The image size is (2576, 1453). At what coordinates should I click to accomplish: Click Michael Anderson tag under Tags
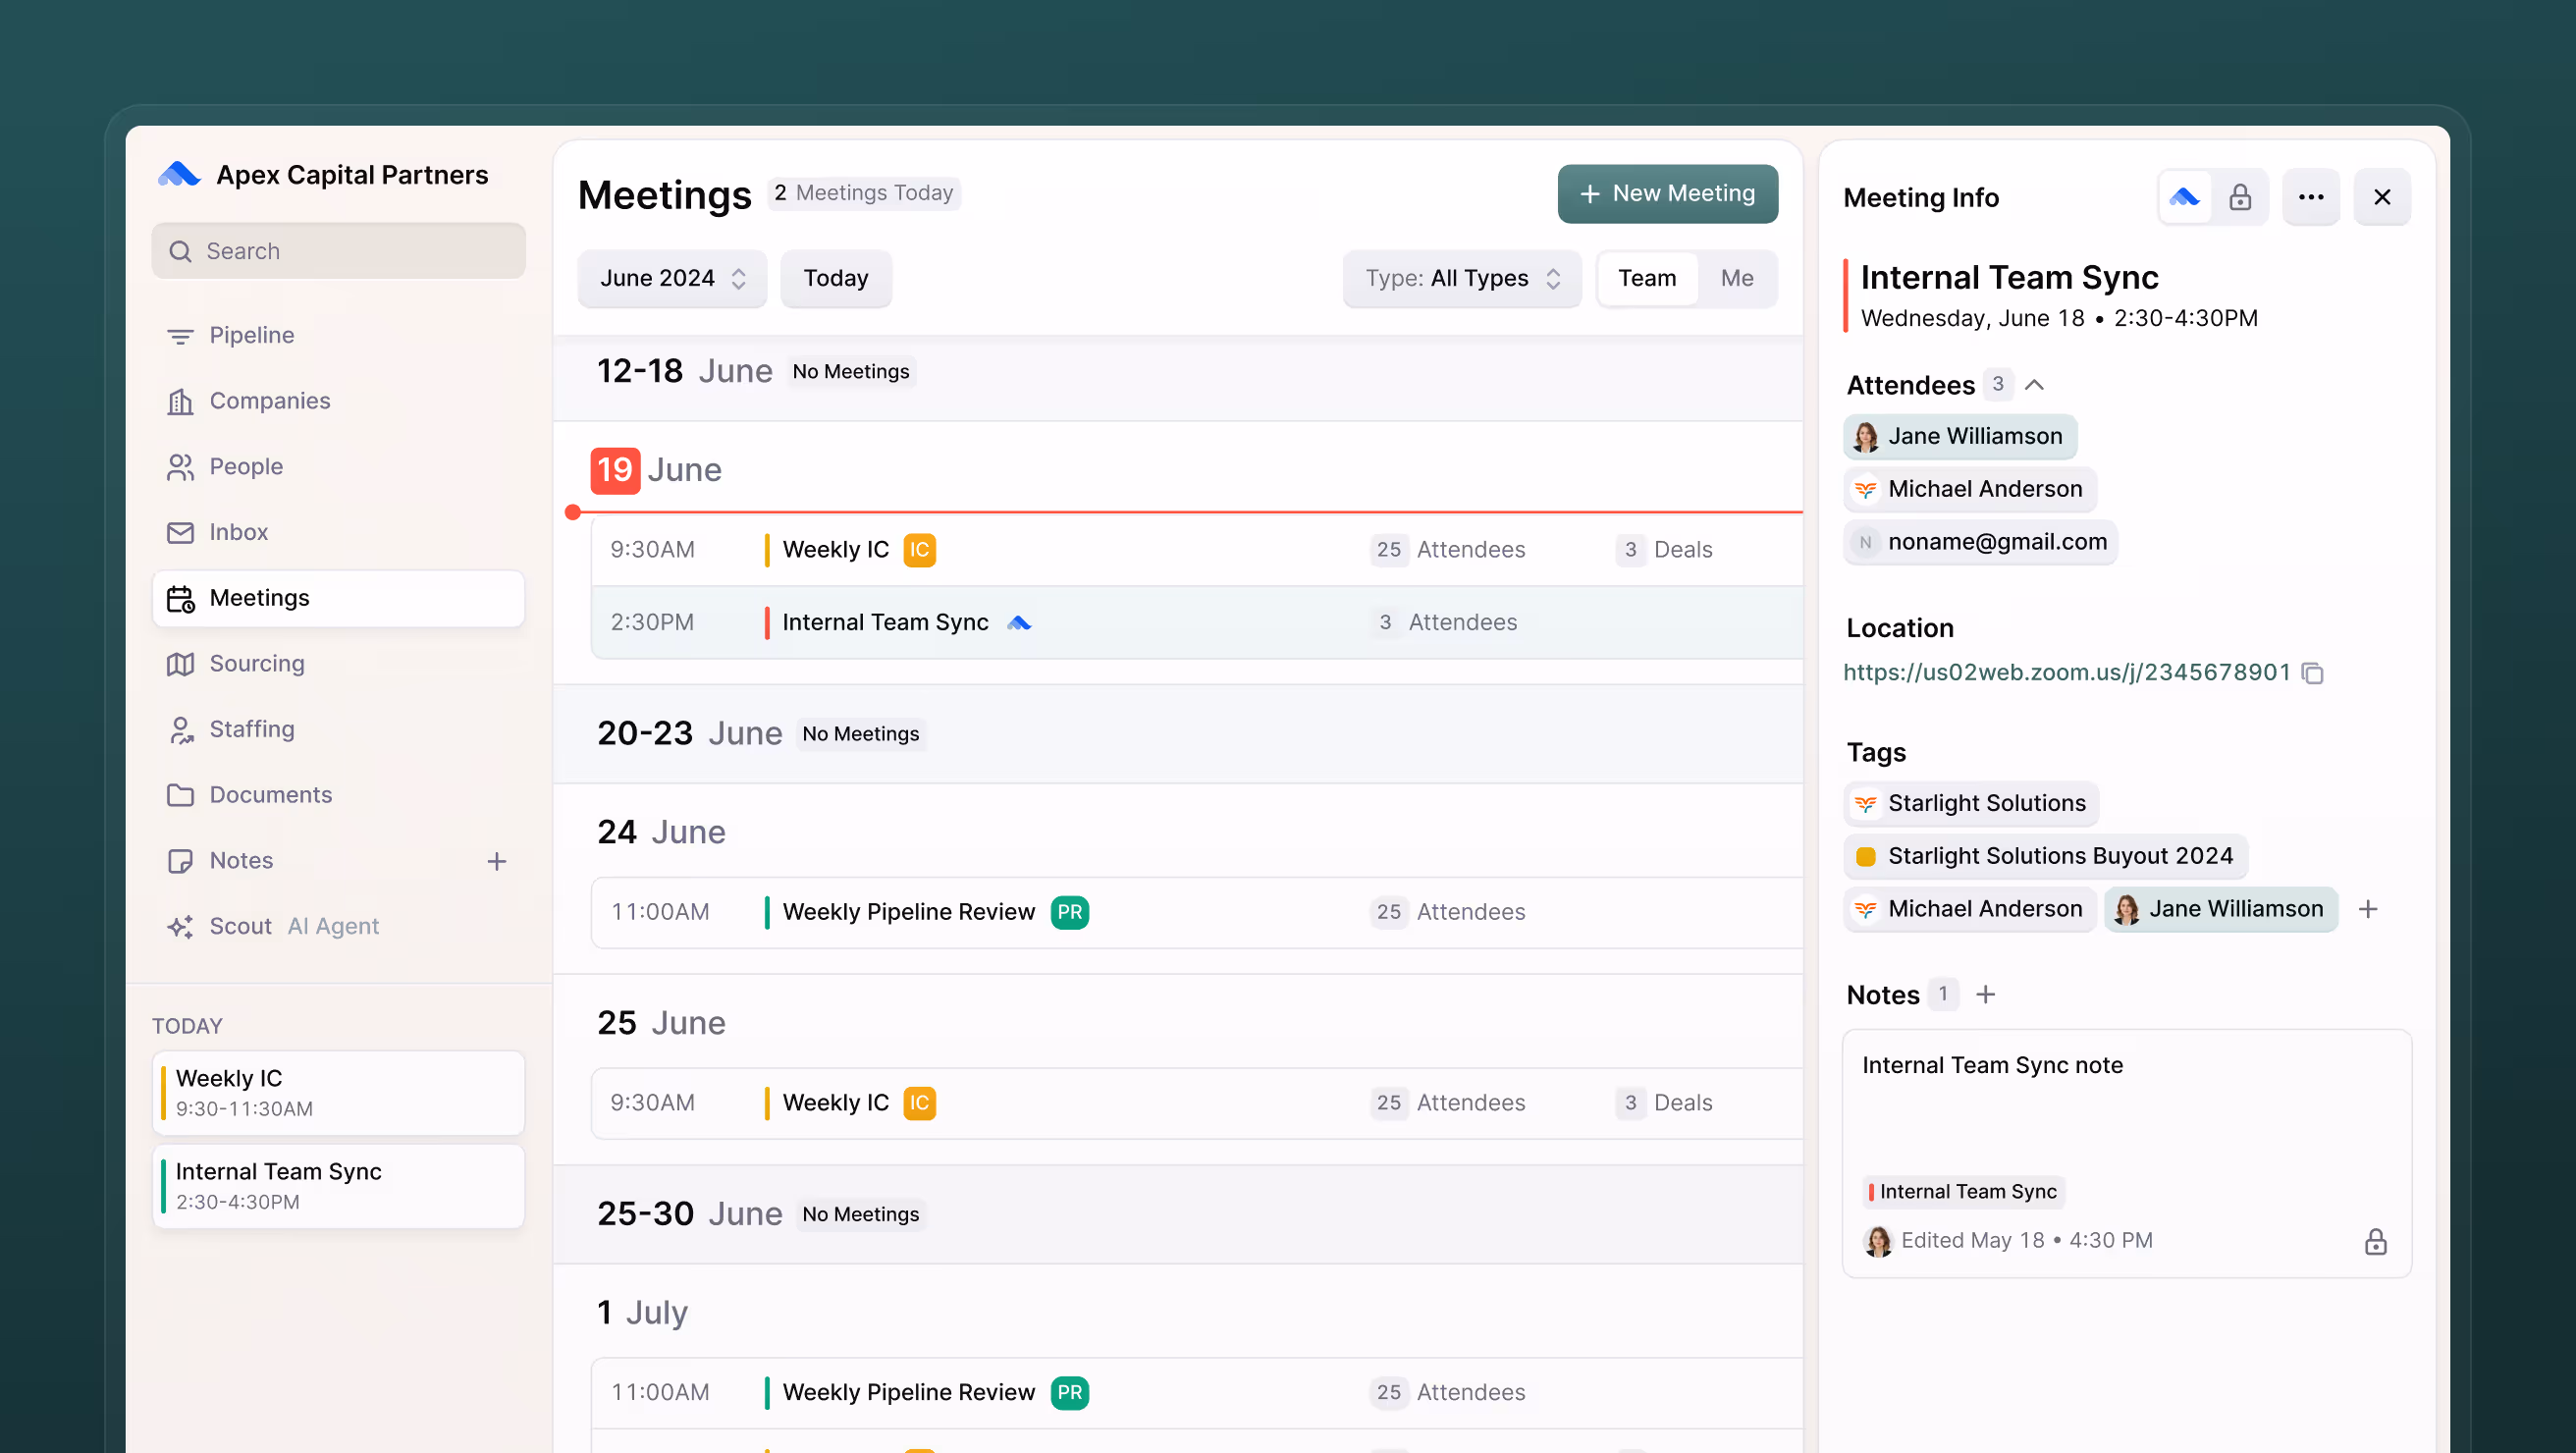point(1970,910)
